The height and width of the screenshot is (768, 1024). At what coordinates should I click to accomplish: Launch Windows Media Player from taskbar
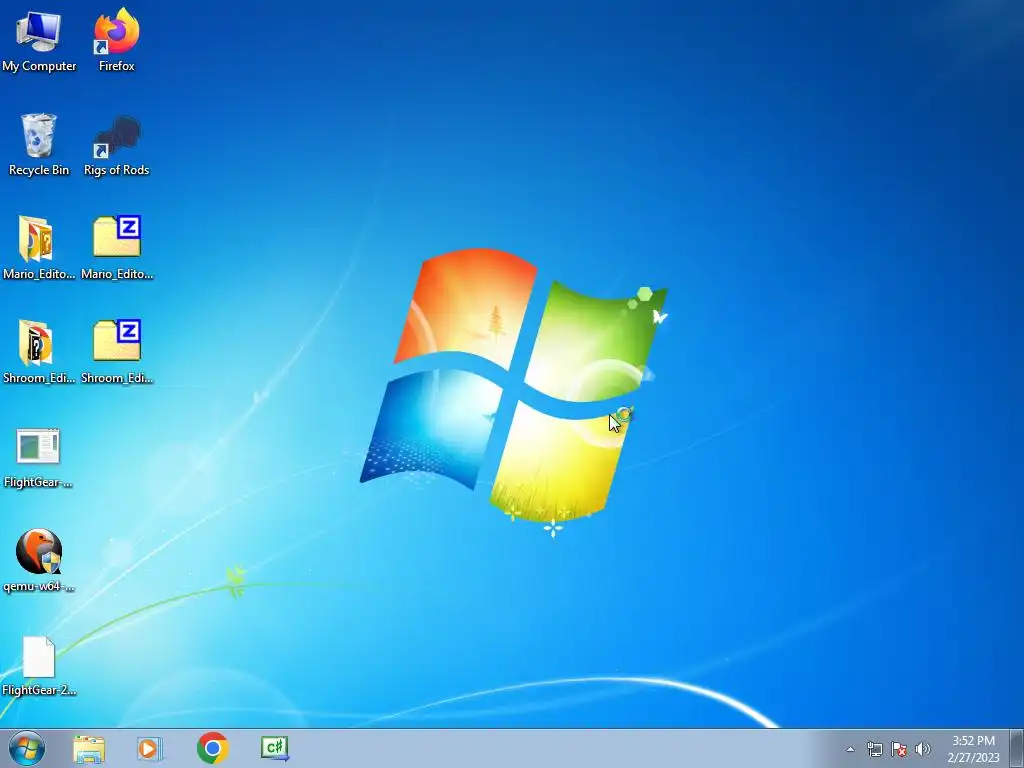click(150, 748)
